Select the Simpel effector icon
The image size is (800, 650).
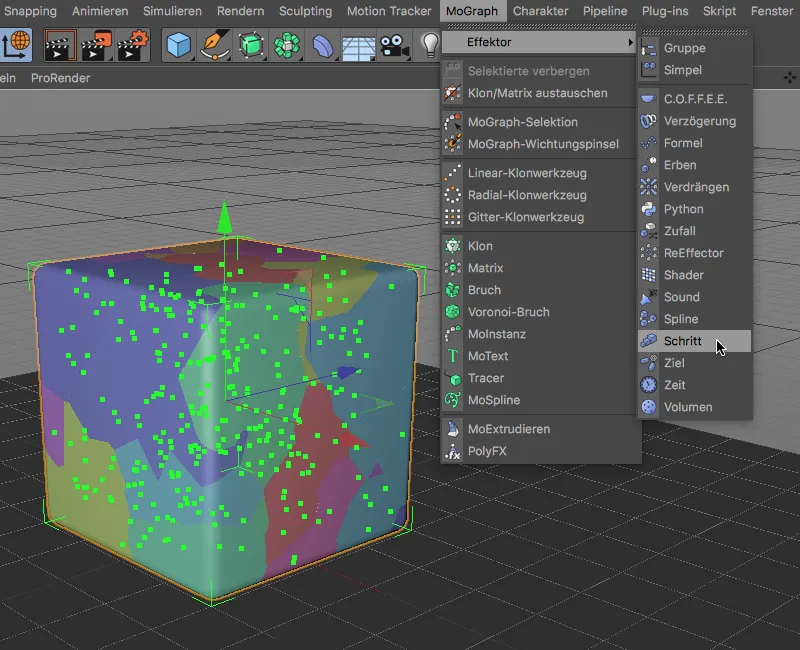(648, 70)
